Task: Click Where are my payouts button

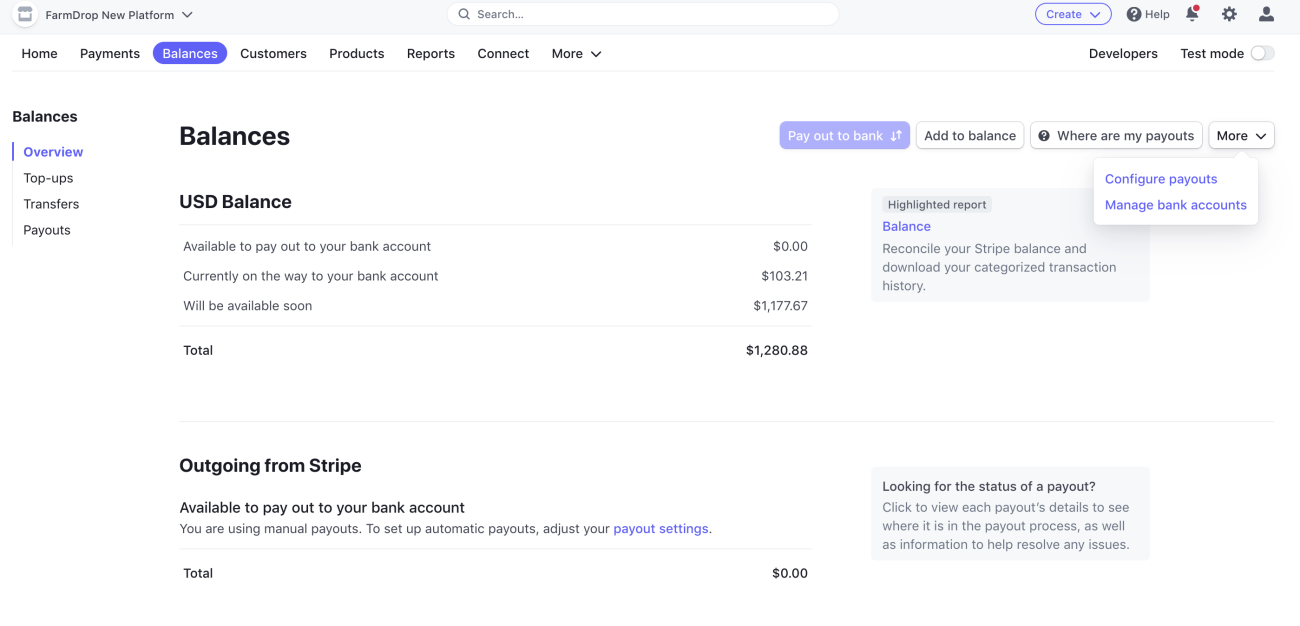Action: (x=1116, y=136)
